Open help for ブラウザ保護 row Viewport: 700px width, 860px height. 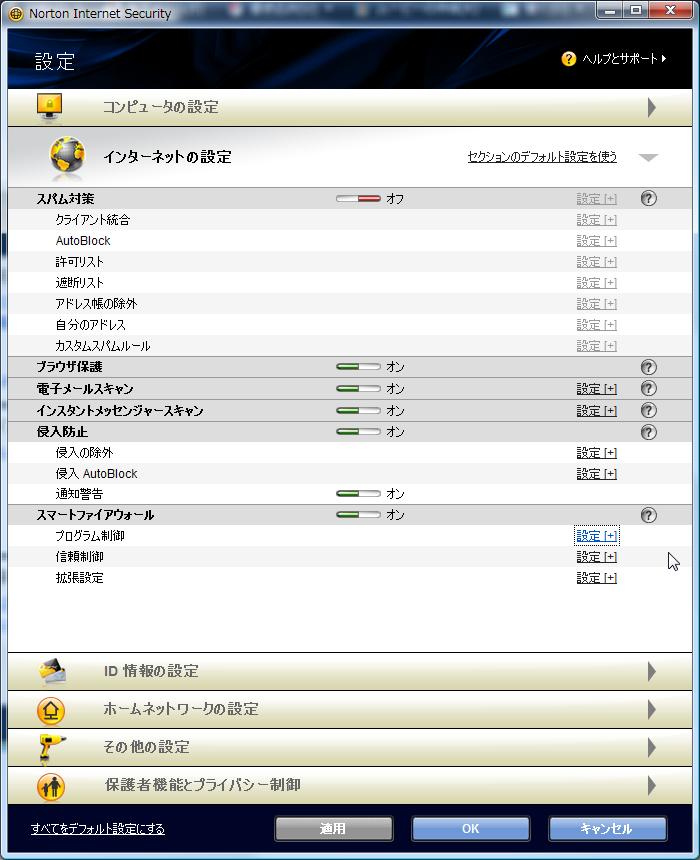(648, 367)
